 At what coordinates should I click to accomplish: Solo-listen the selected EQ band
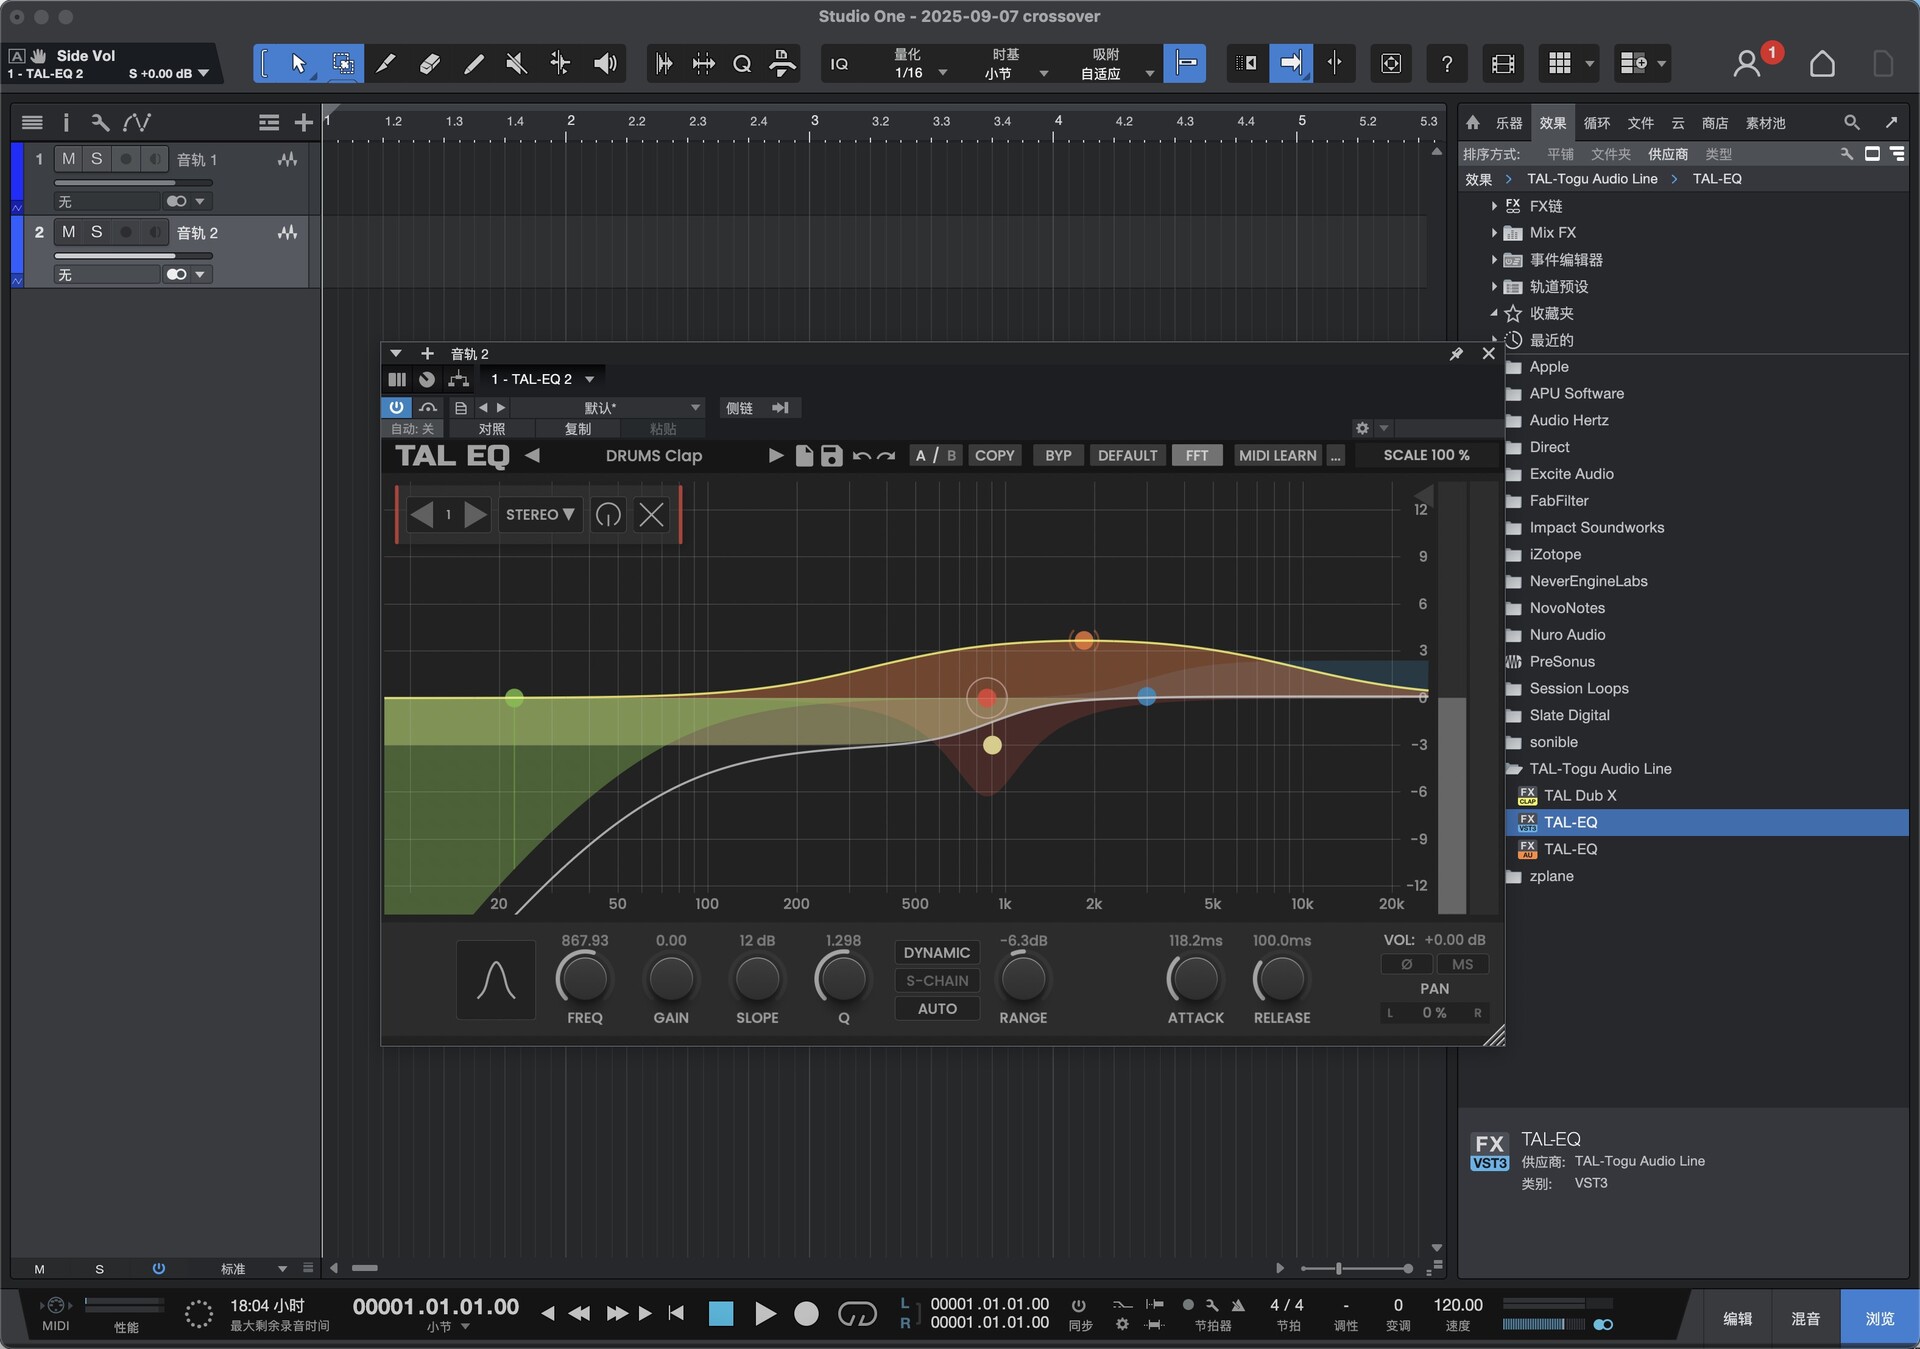click(x=608, y=515)
